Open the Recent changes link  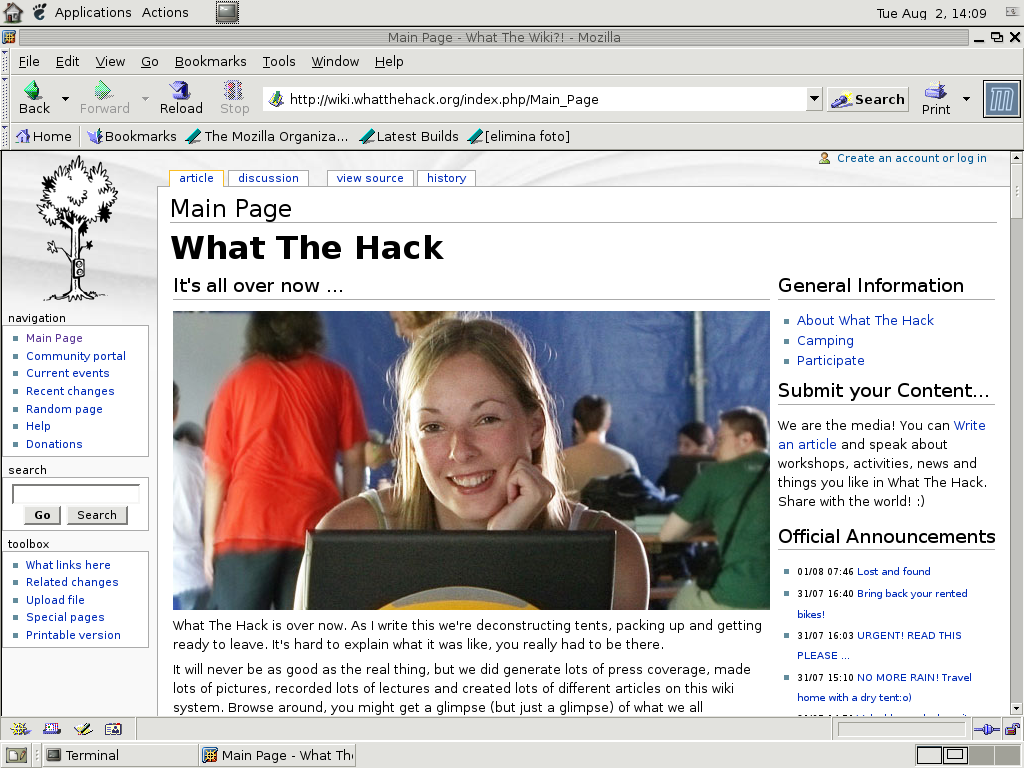pyautogui.click(x=70, y=391)
